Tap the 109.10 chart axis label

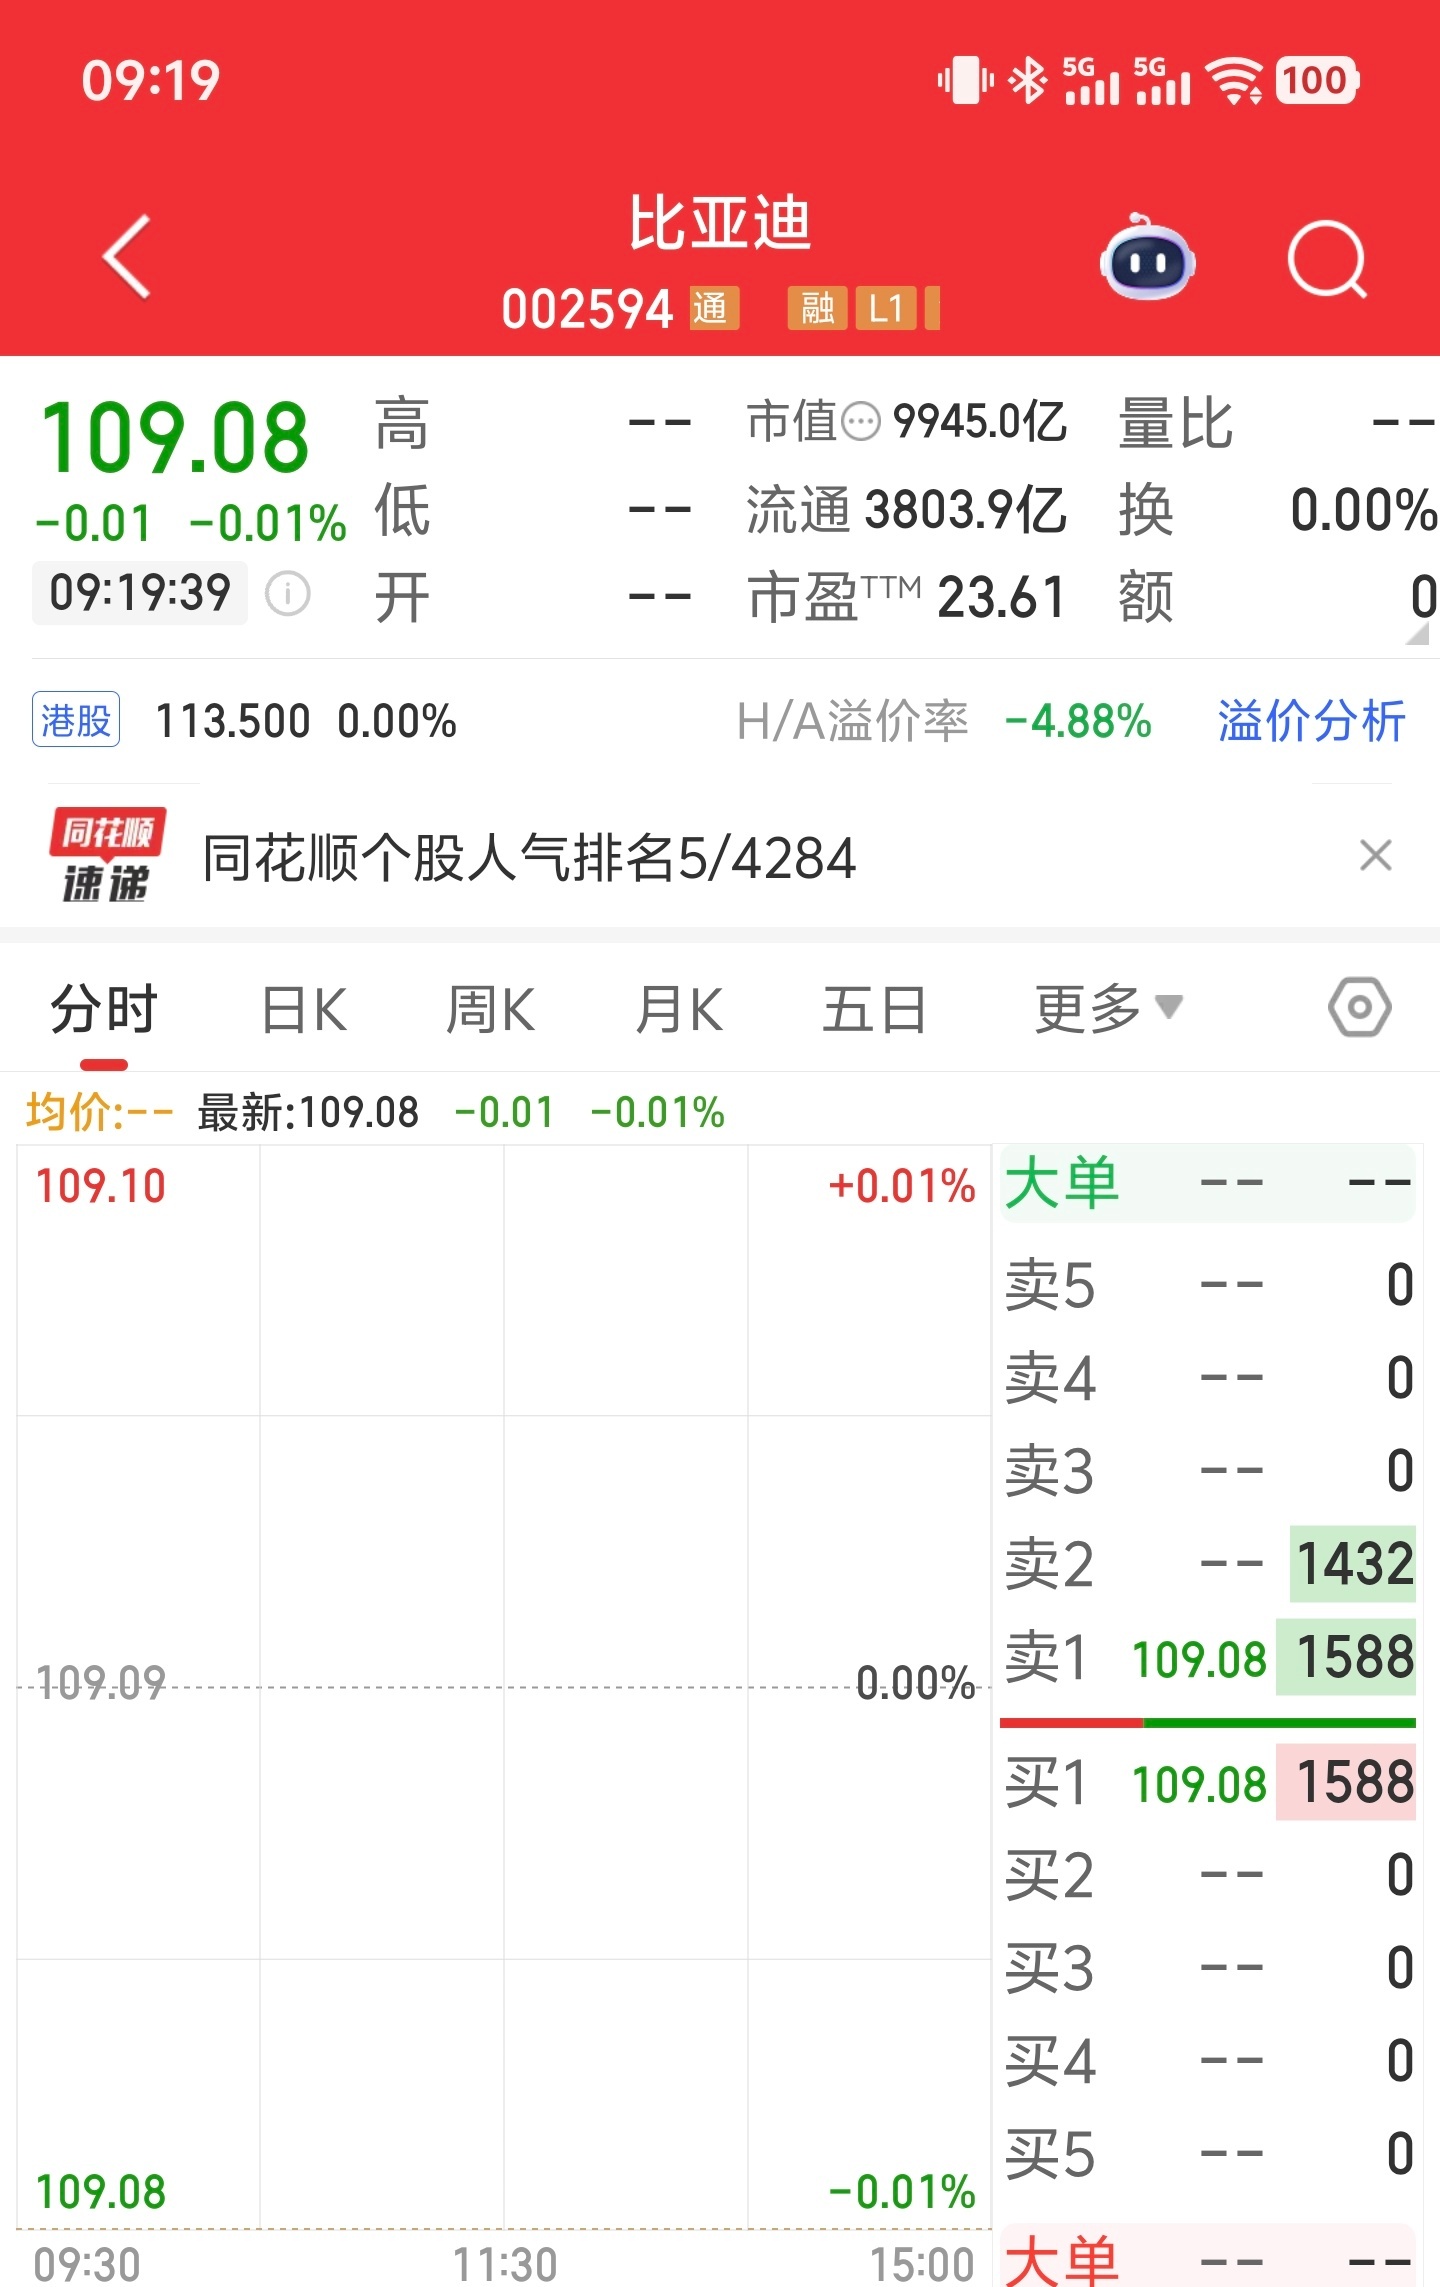pos(100,1186)
